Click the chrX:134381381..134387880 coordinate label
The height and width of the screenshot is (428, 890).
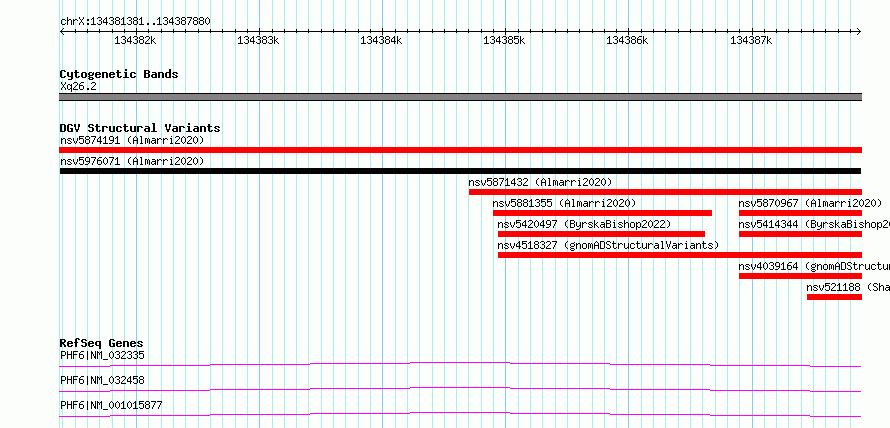(135, 22)
